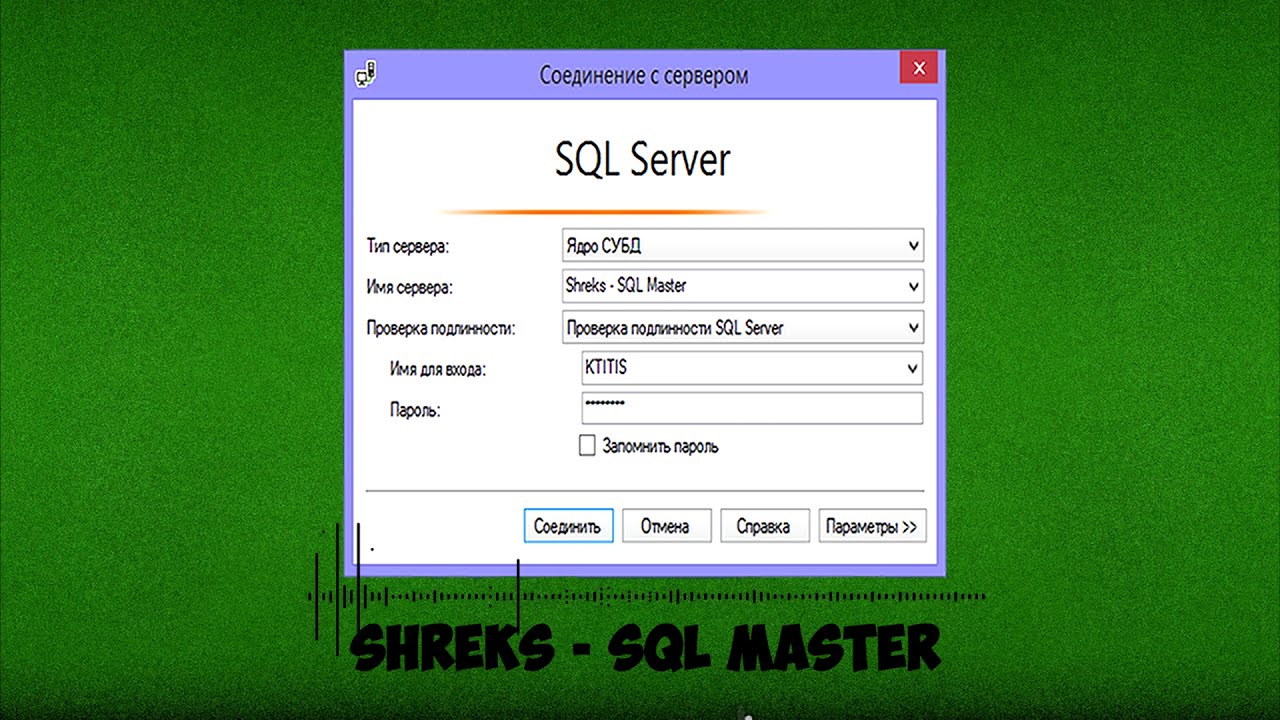Expand the Имя сервера combo box arrow
This screenshot has width=1280, height=720.
click(x=913, y=286)
